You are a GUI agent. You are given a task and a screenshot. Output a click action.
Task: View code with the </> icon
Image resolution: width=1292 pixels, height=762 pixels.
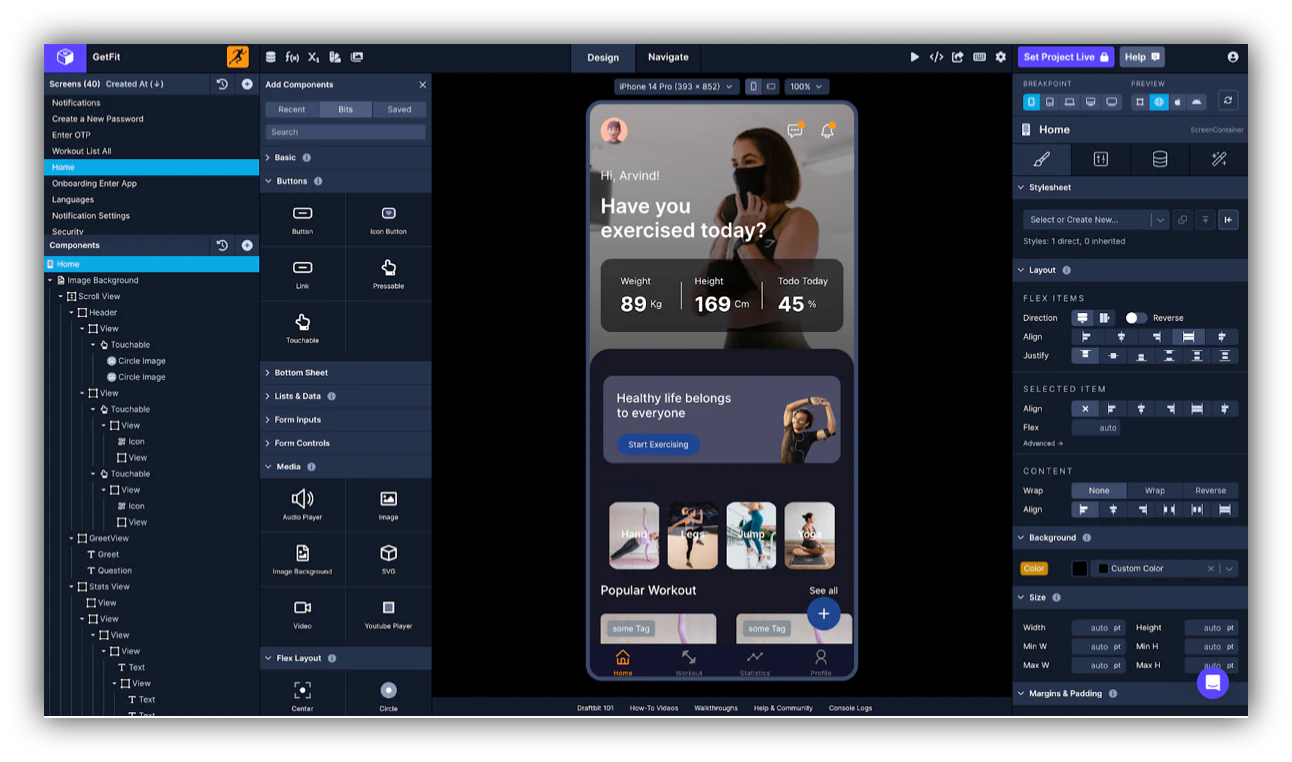click(936, 57)
